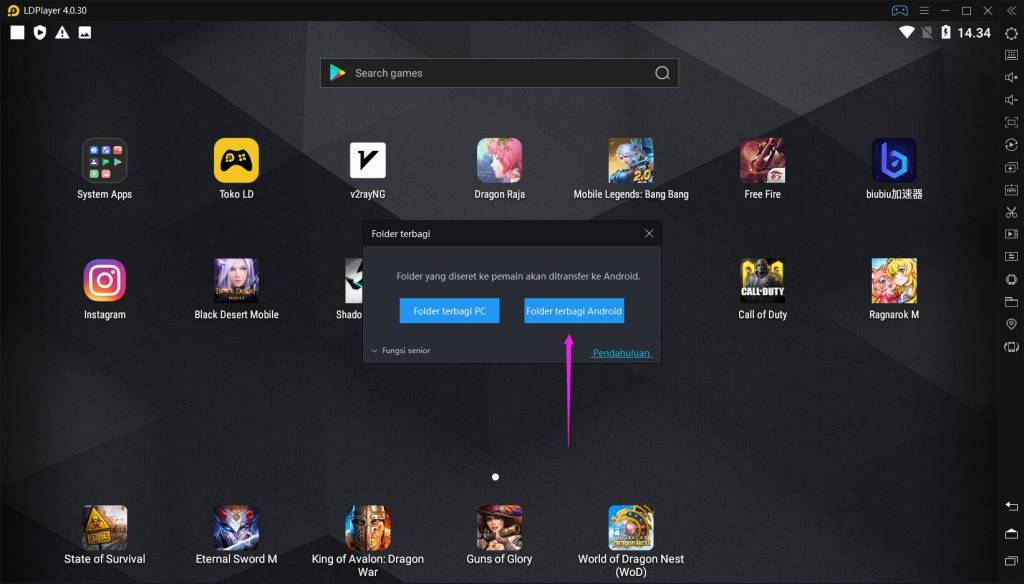Open the Pendahuluan link
1024x584 pixels.
coord(621,353)
